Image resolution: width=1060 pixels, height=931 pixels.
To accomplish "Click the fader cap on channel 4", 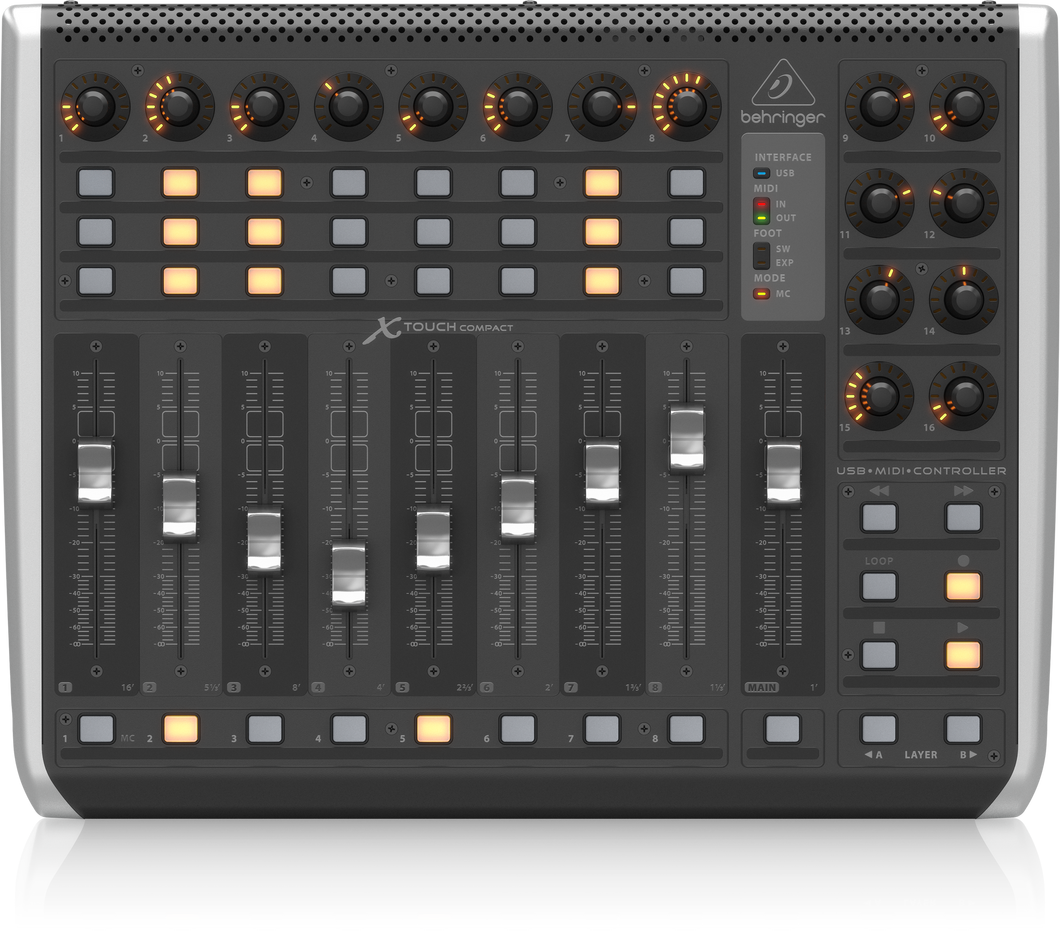I will click(x=348, y=574).
